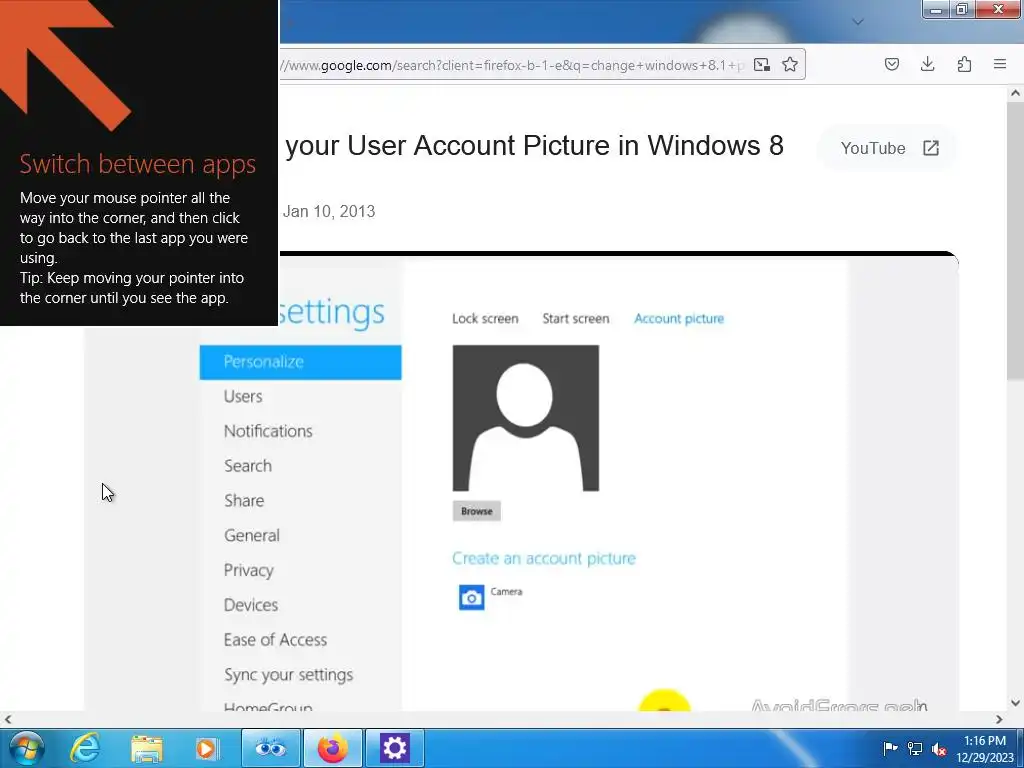The image size is (1024, 768).
Task: Select Ease of Access in settings list
Action: [275, 640]
